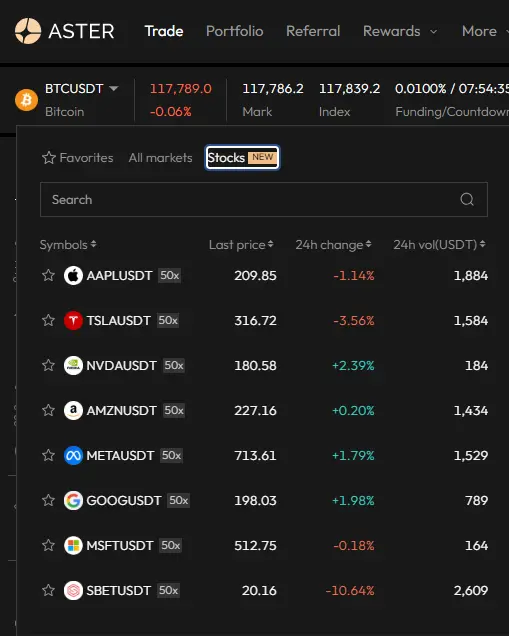Click the 117,839.2 Index price
The width and height of the screenshot is (509, 636).
[x=350, y=88]
